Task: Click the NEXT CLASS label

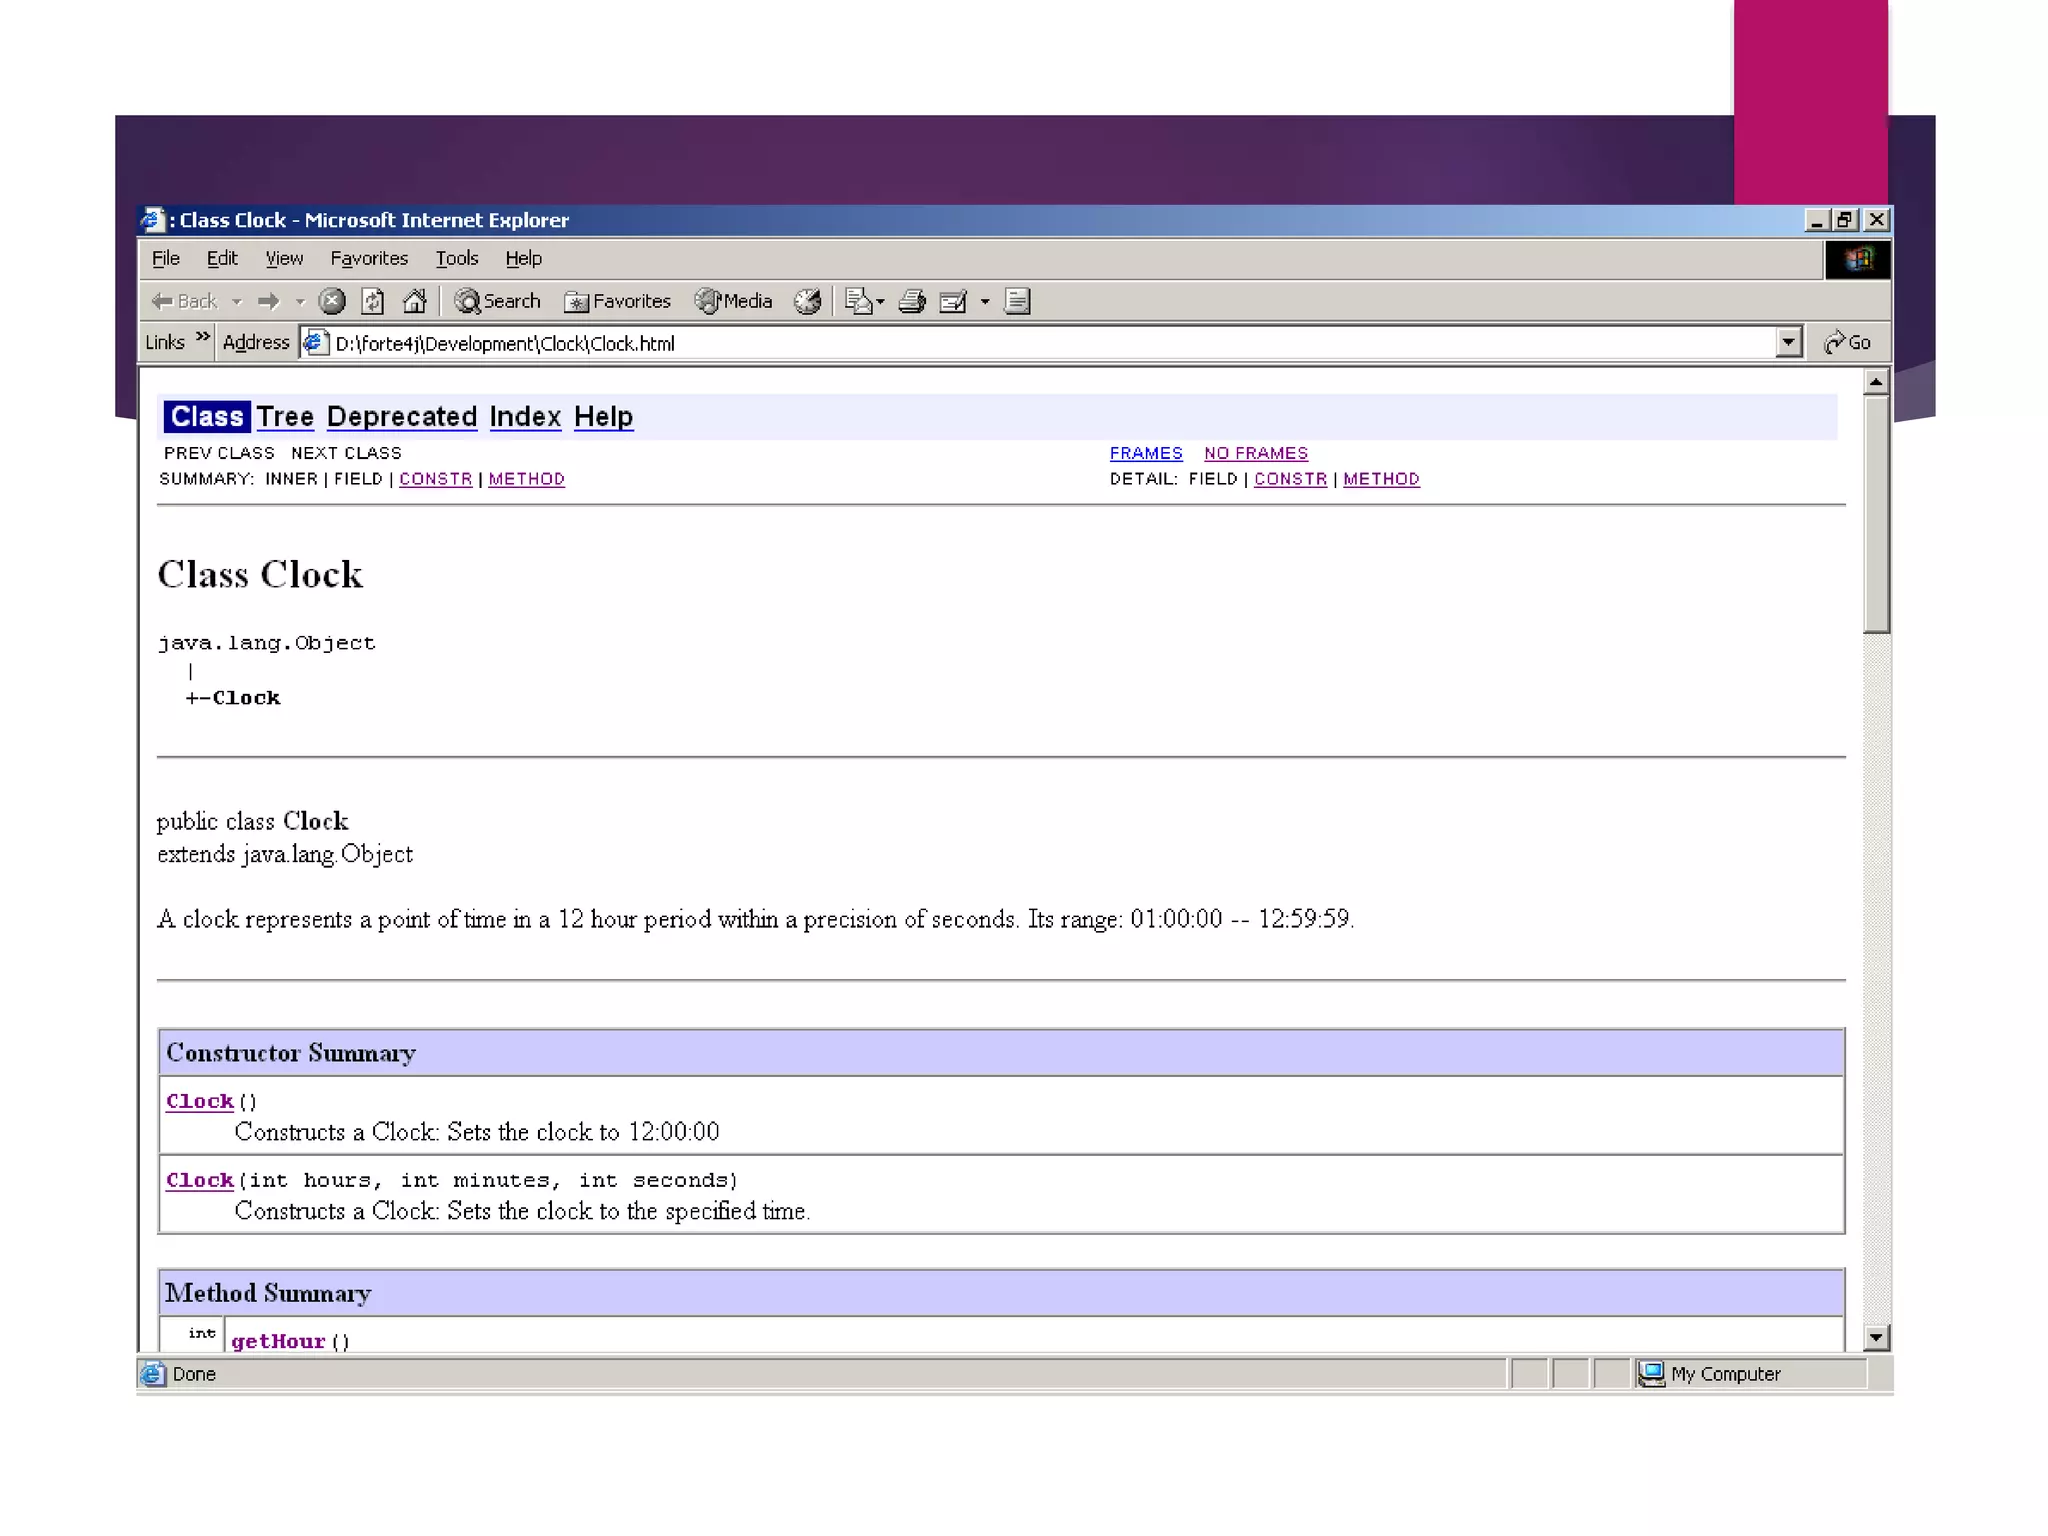Action: pyautogui.click(x=346, y=453)
